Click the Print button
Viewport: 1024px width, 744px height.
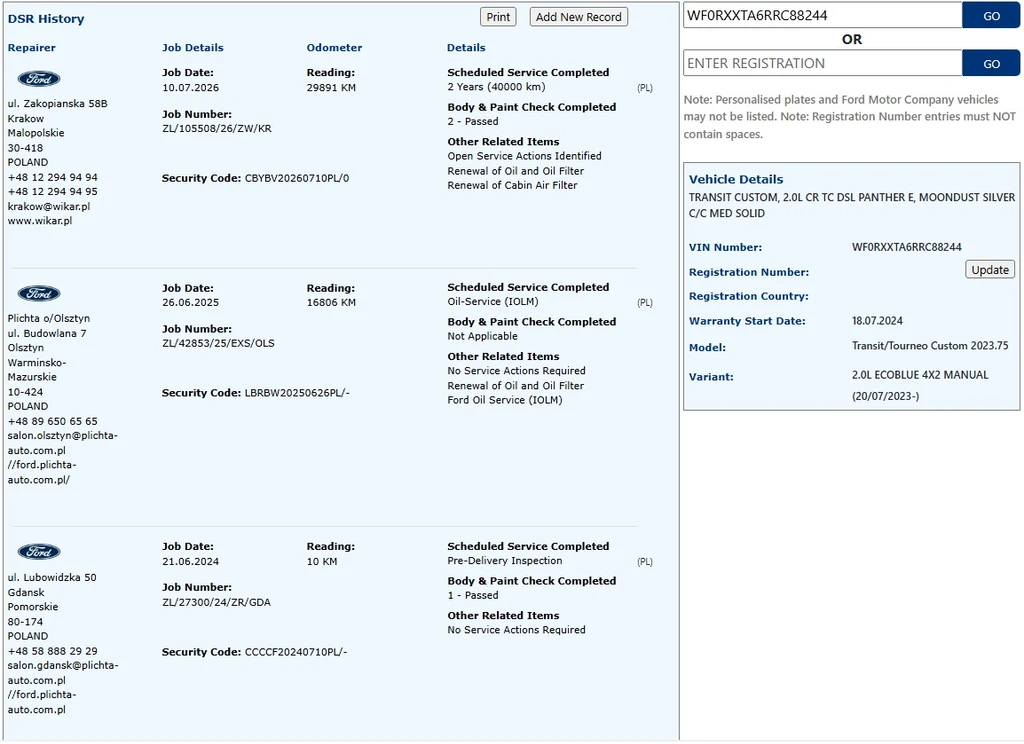tap(498, 17)
